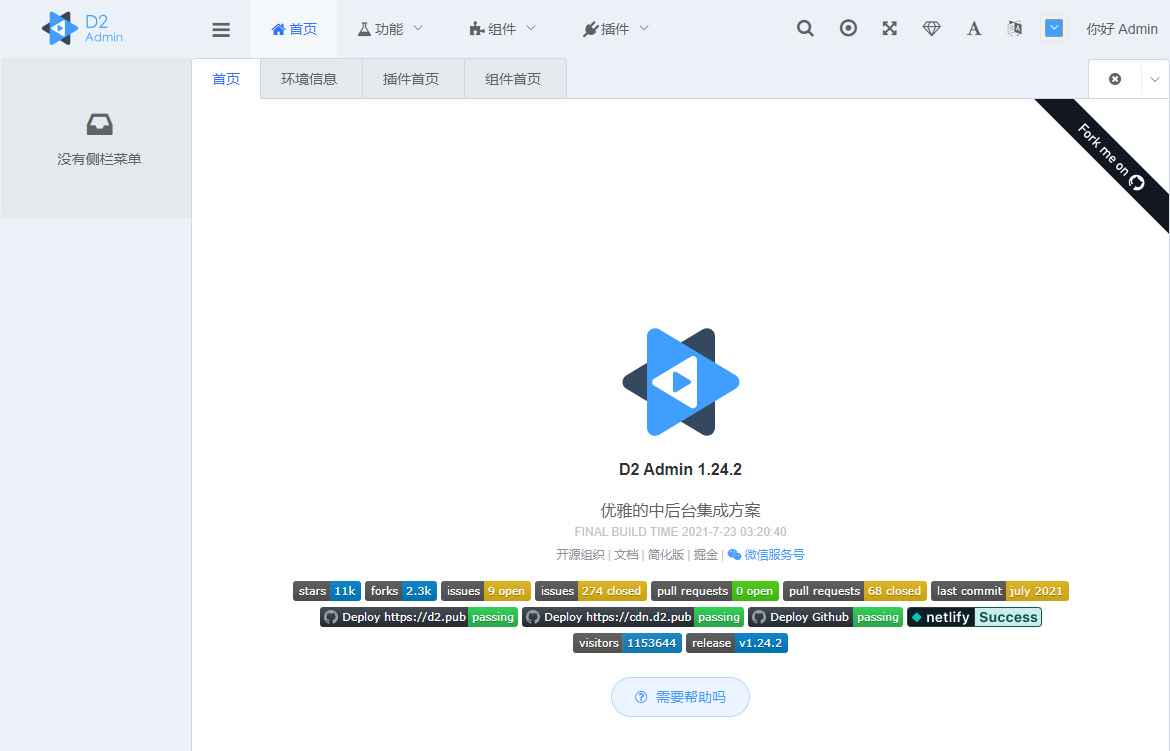This screenshot has height=751, width=1170.
Task: Click the netlify Success badge
Action: (975, 617)
